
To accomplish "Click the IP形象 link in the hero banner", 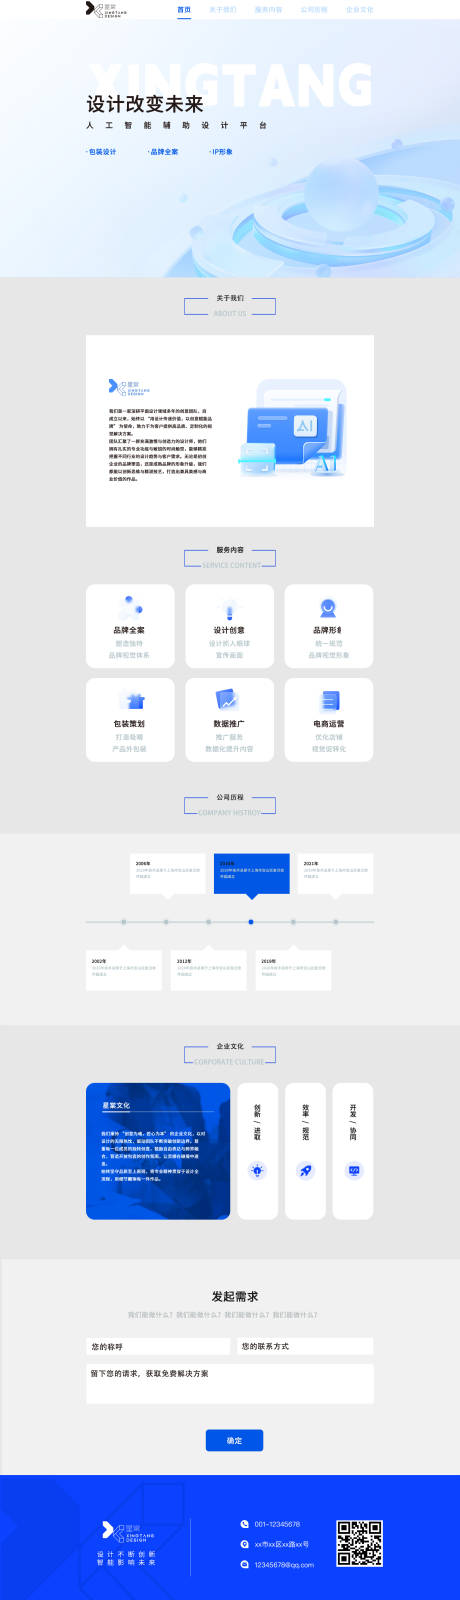I will 221,152.
